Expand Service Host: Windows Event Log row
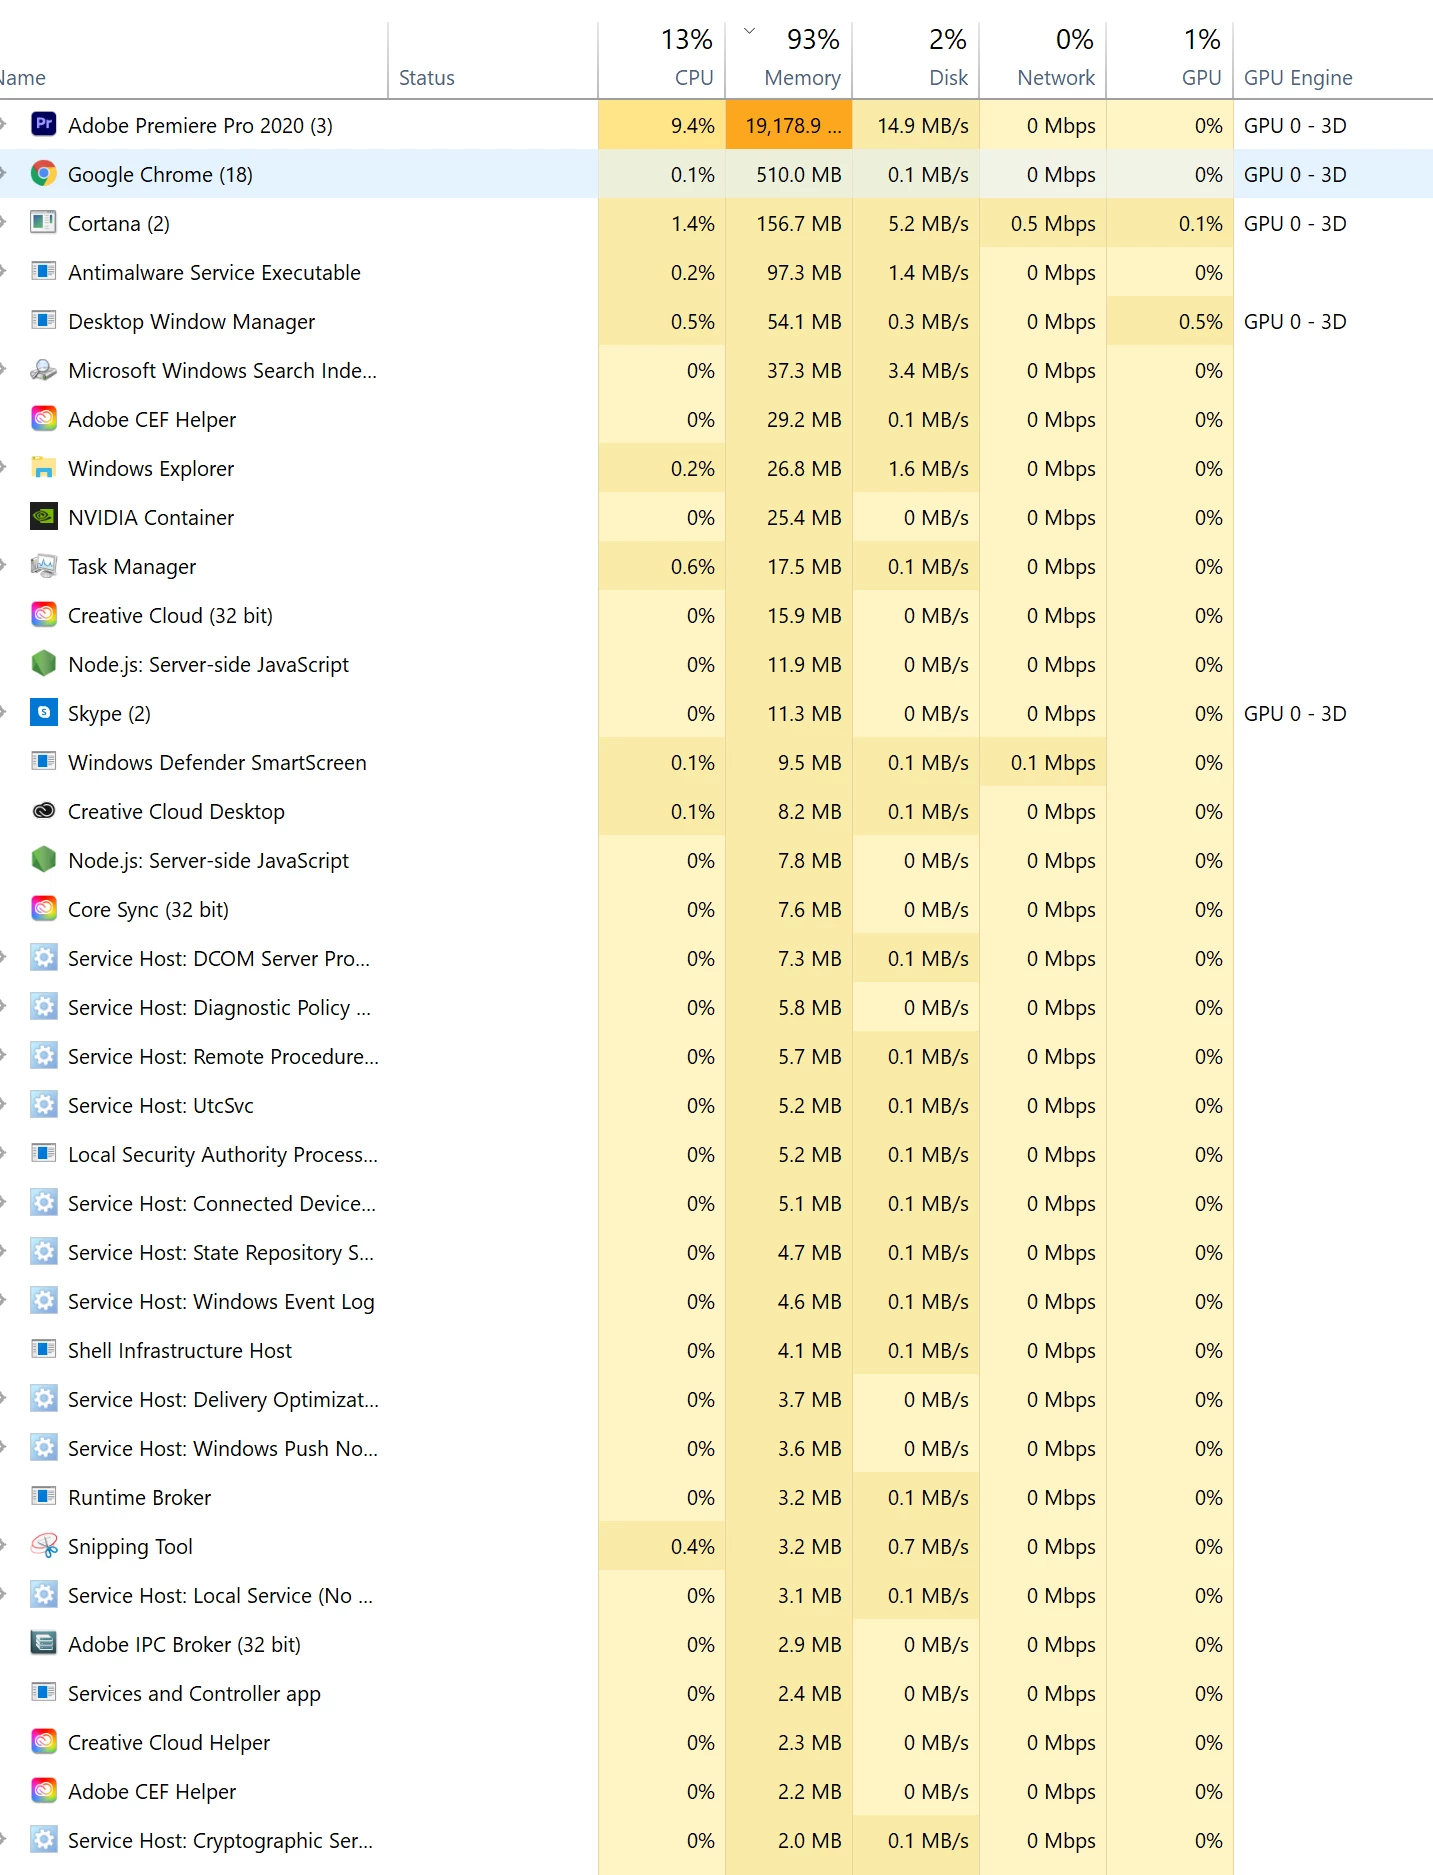This screenshot has height=1875, width=1433. [4, 1300]
